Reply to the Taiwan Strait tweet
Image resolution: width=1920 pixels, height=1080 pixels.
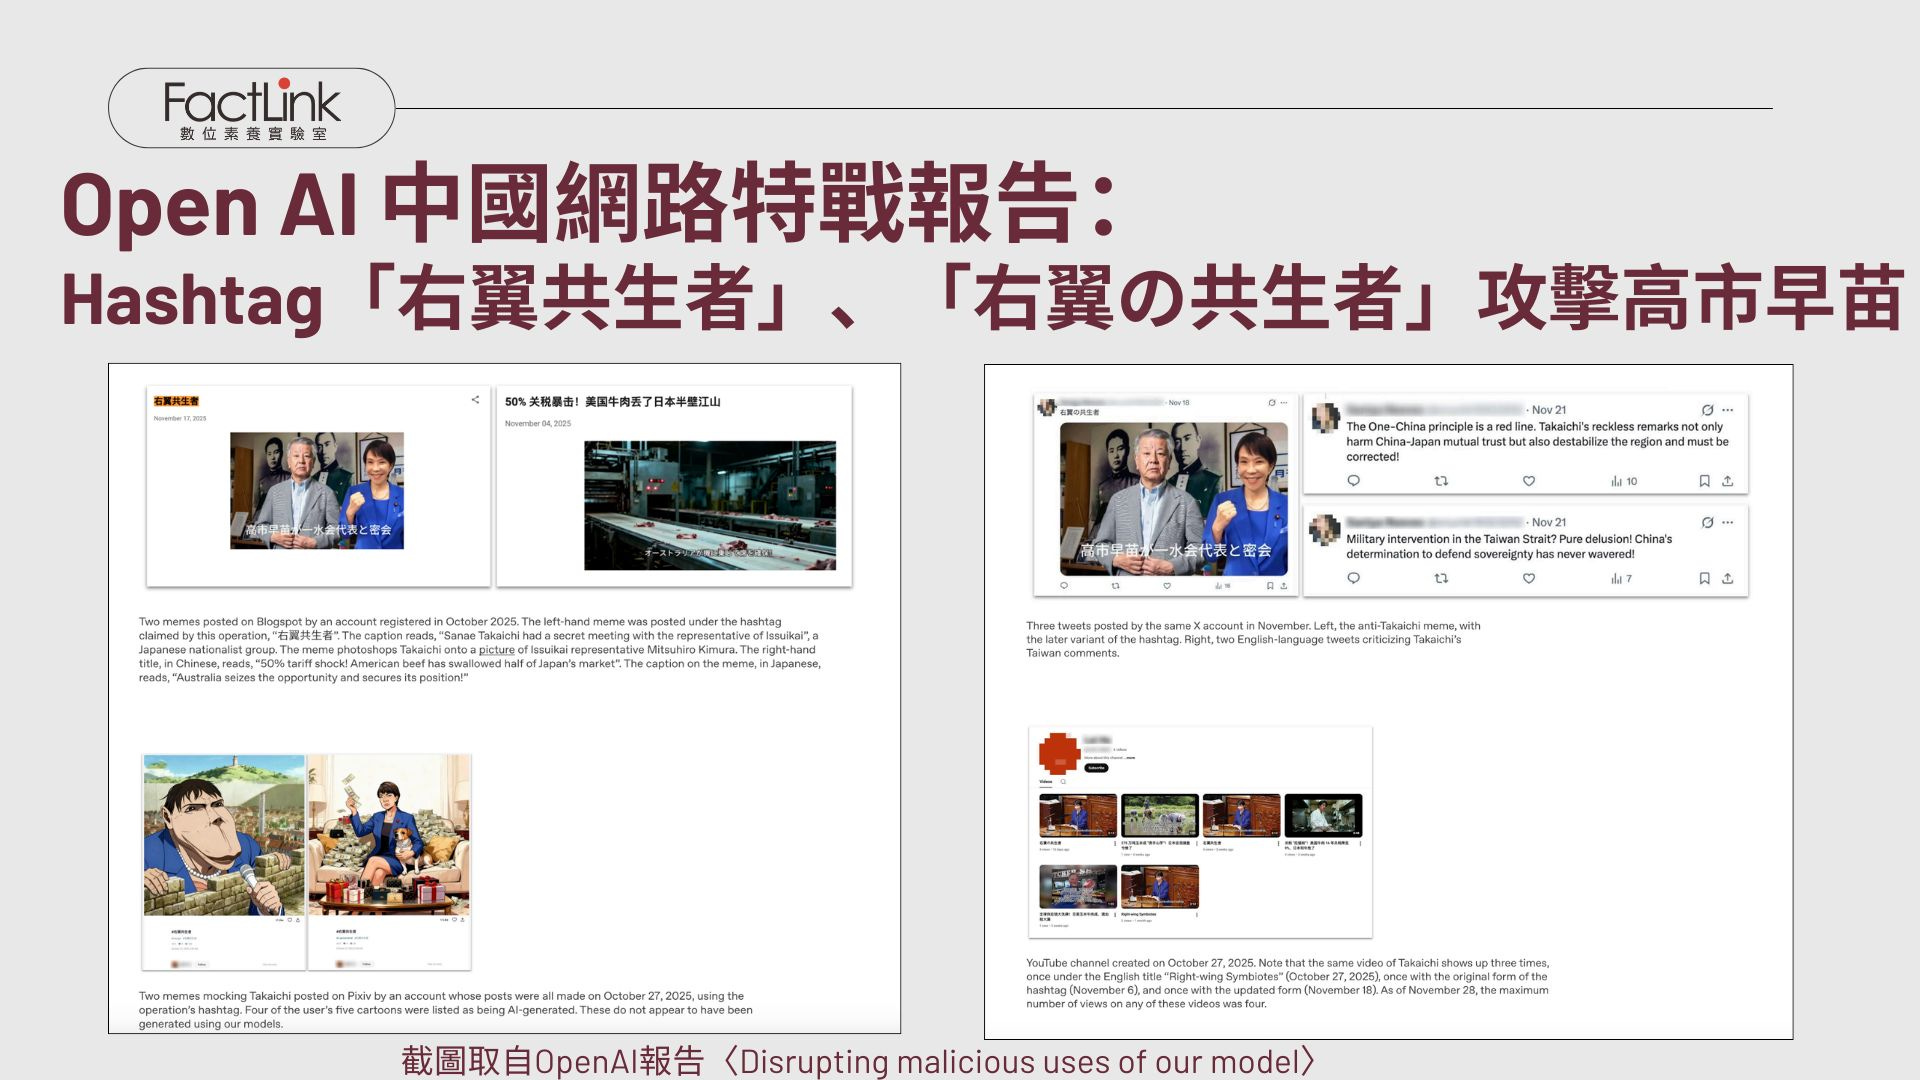point(1353,578)
